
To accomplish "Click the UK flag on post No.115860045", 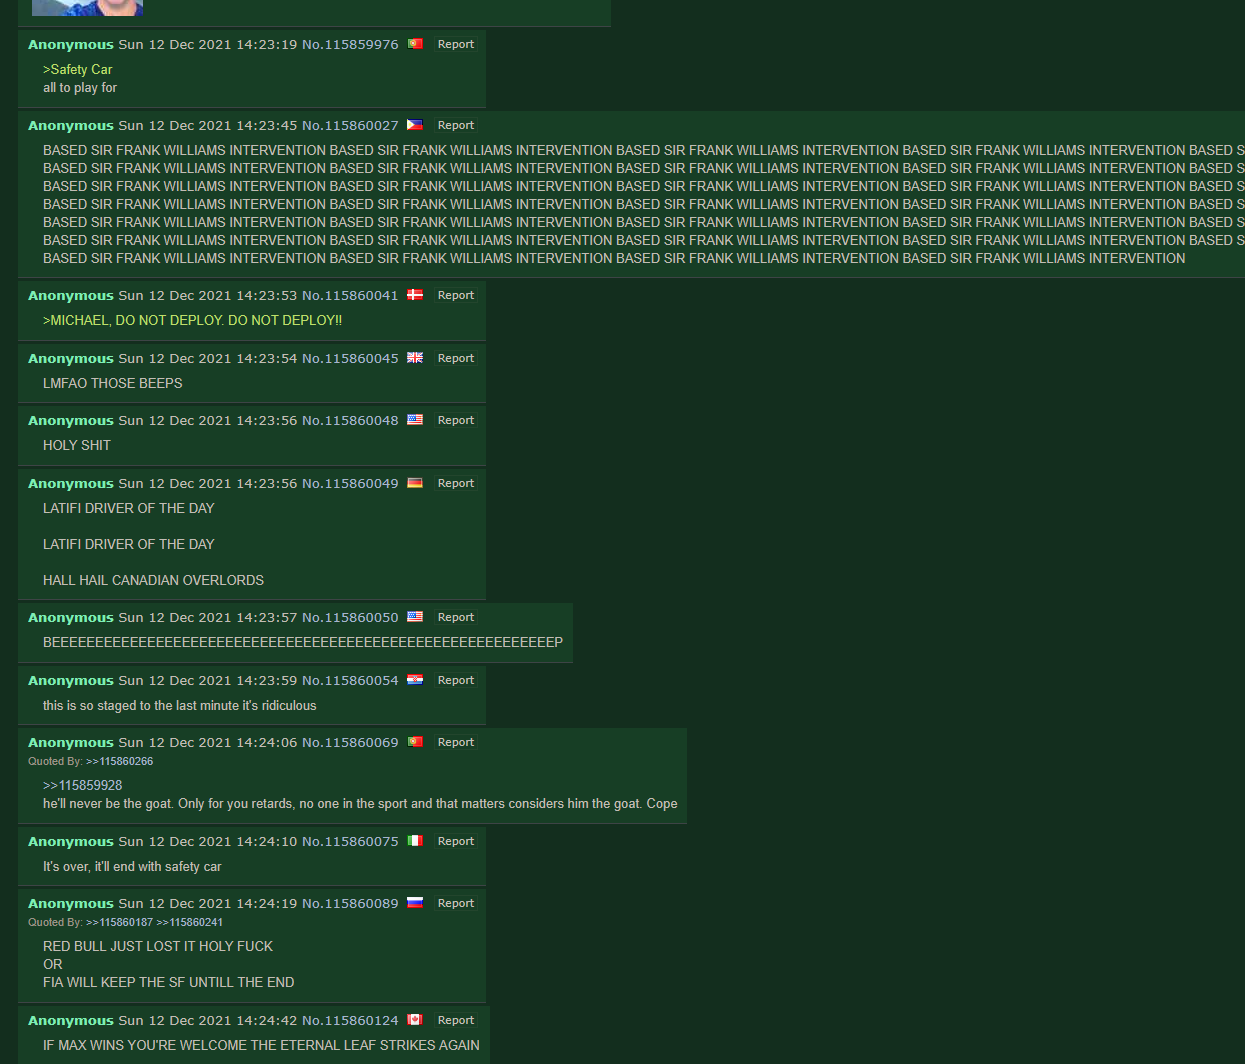I will coord(415,358).
